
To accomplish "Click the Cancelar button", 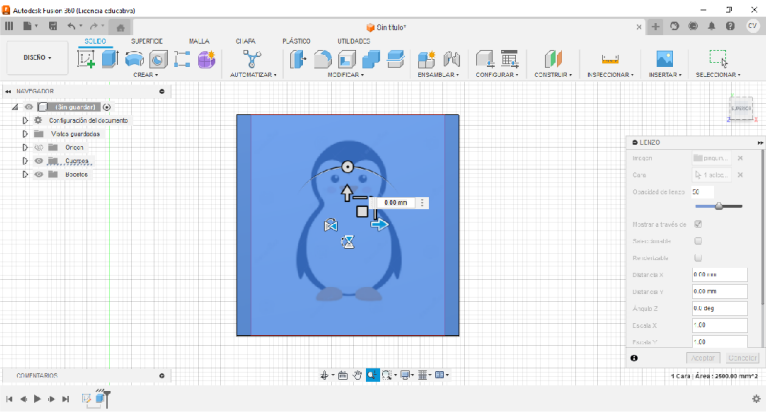I will 742,358.
